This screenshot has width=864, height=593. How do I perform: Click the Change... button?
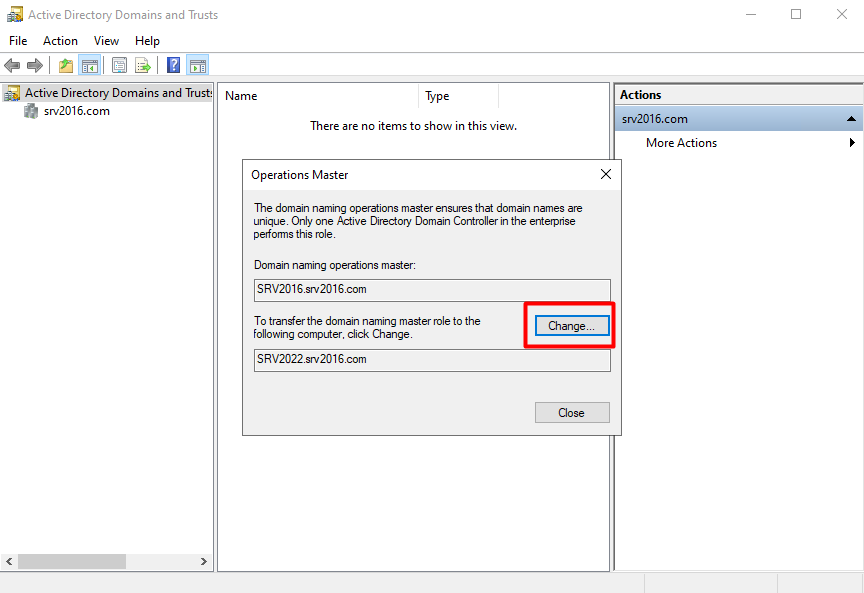[572, 326]
